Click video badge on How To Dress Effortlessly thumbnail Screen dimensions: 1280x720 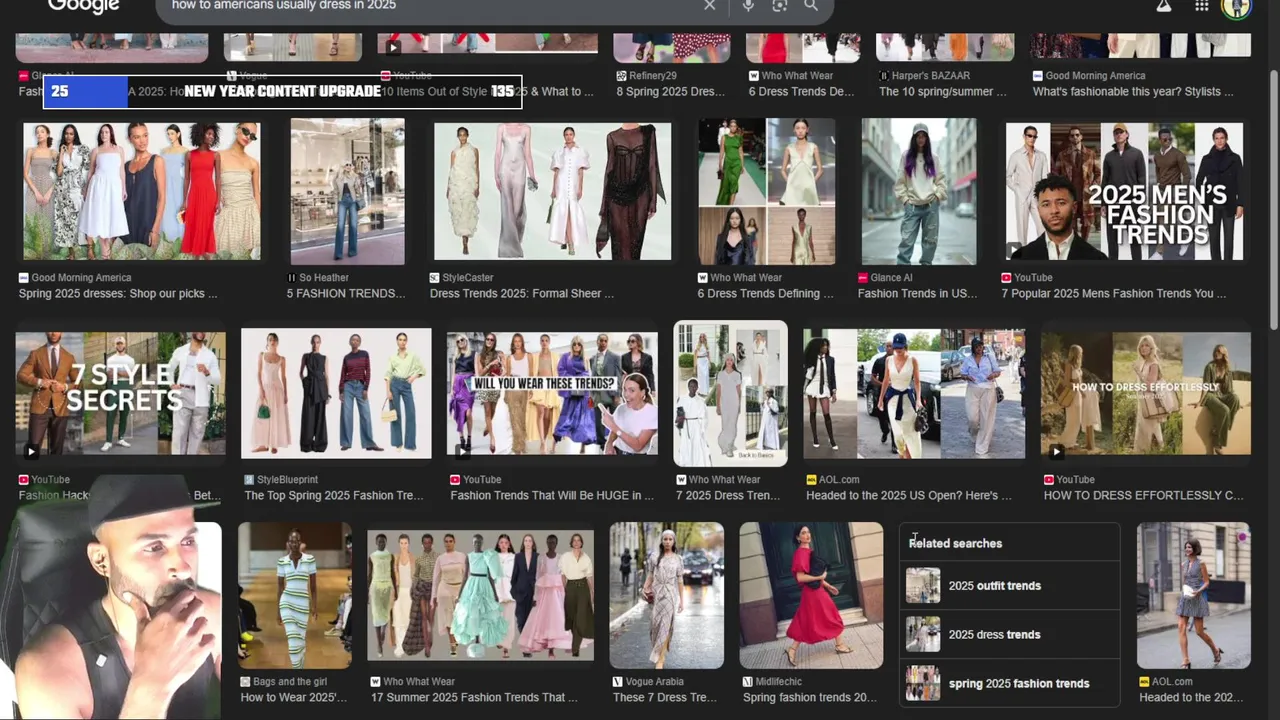coord(1055,451)
